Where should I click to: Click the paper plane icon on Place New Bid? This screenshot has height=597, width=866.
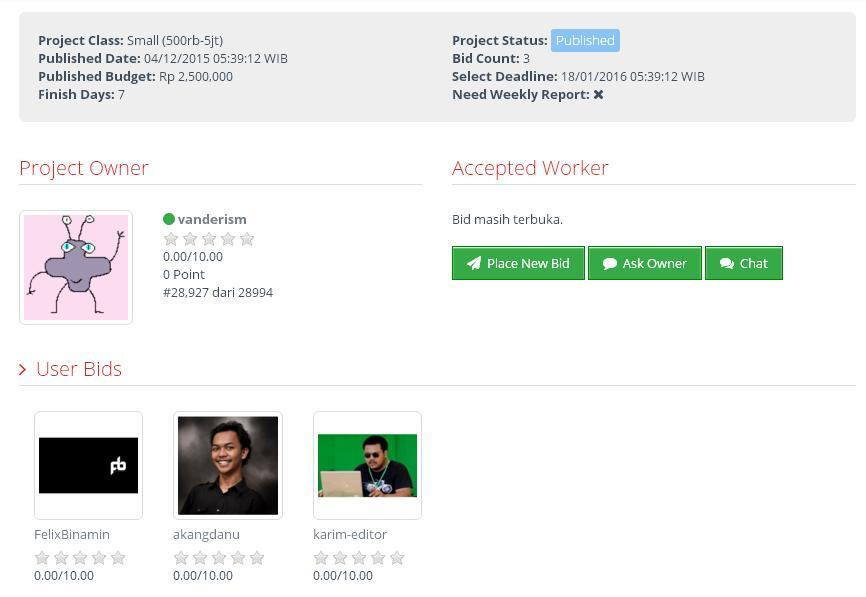[474, 264]
